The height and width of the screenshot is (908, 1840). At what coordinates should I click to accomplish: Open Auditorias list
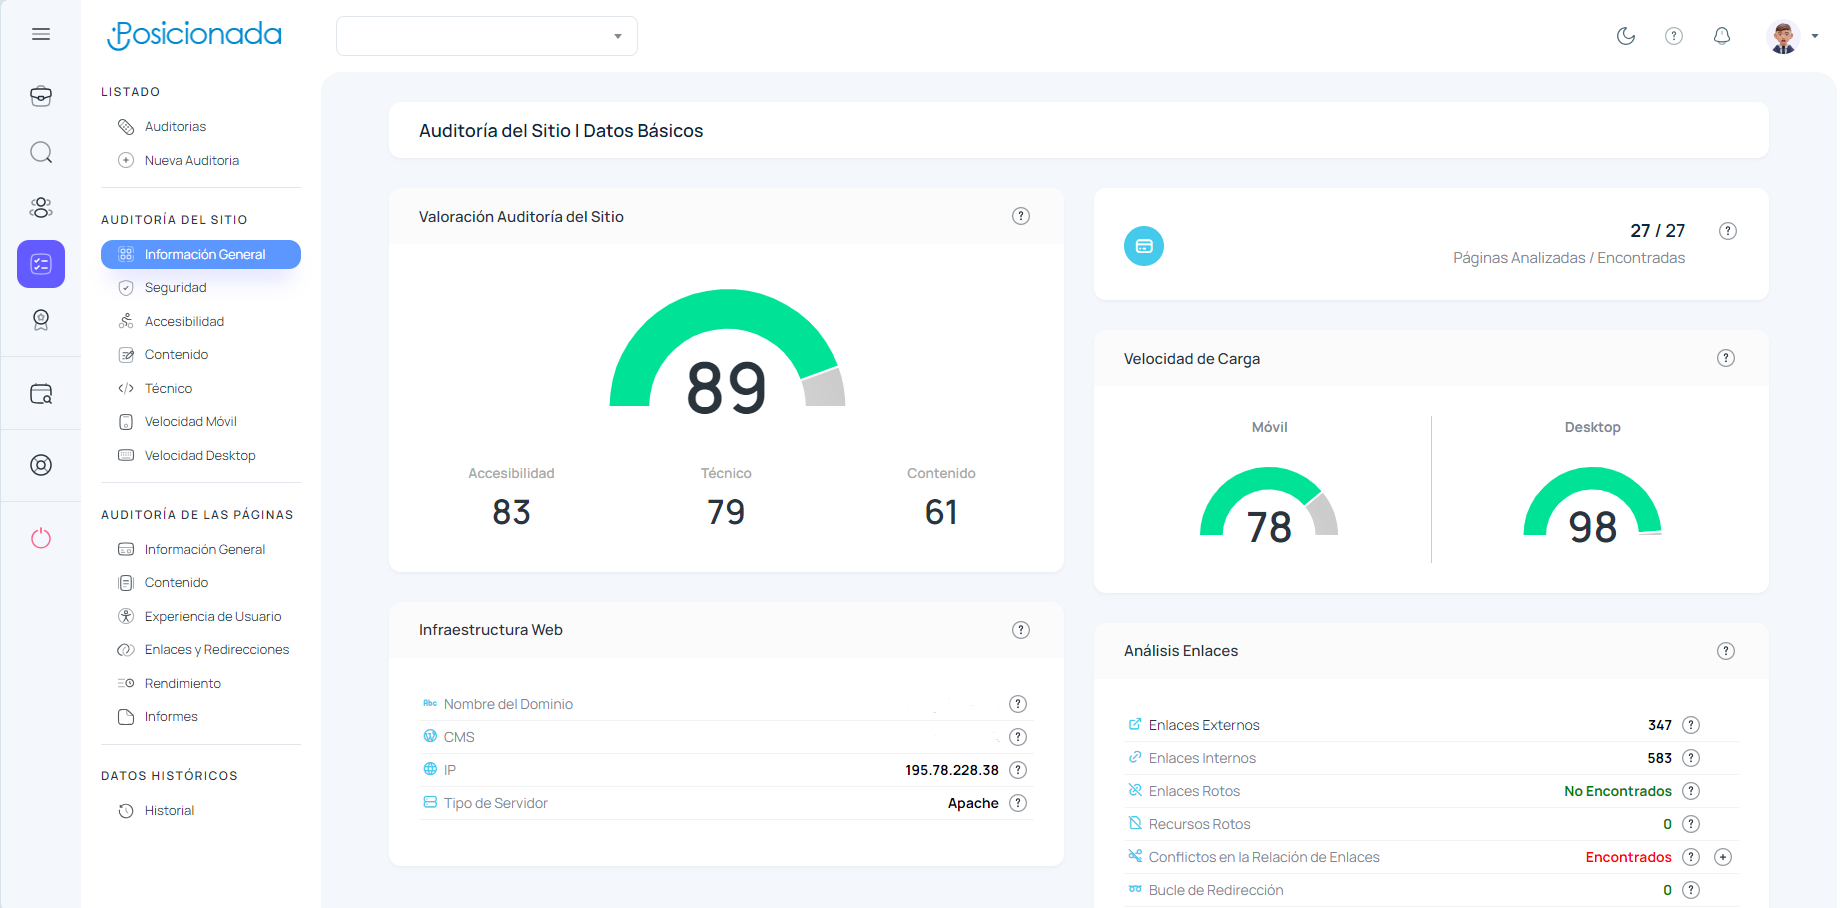[x=175, y=127]
